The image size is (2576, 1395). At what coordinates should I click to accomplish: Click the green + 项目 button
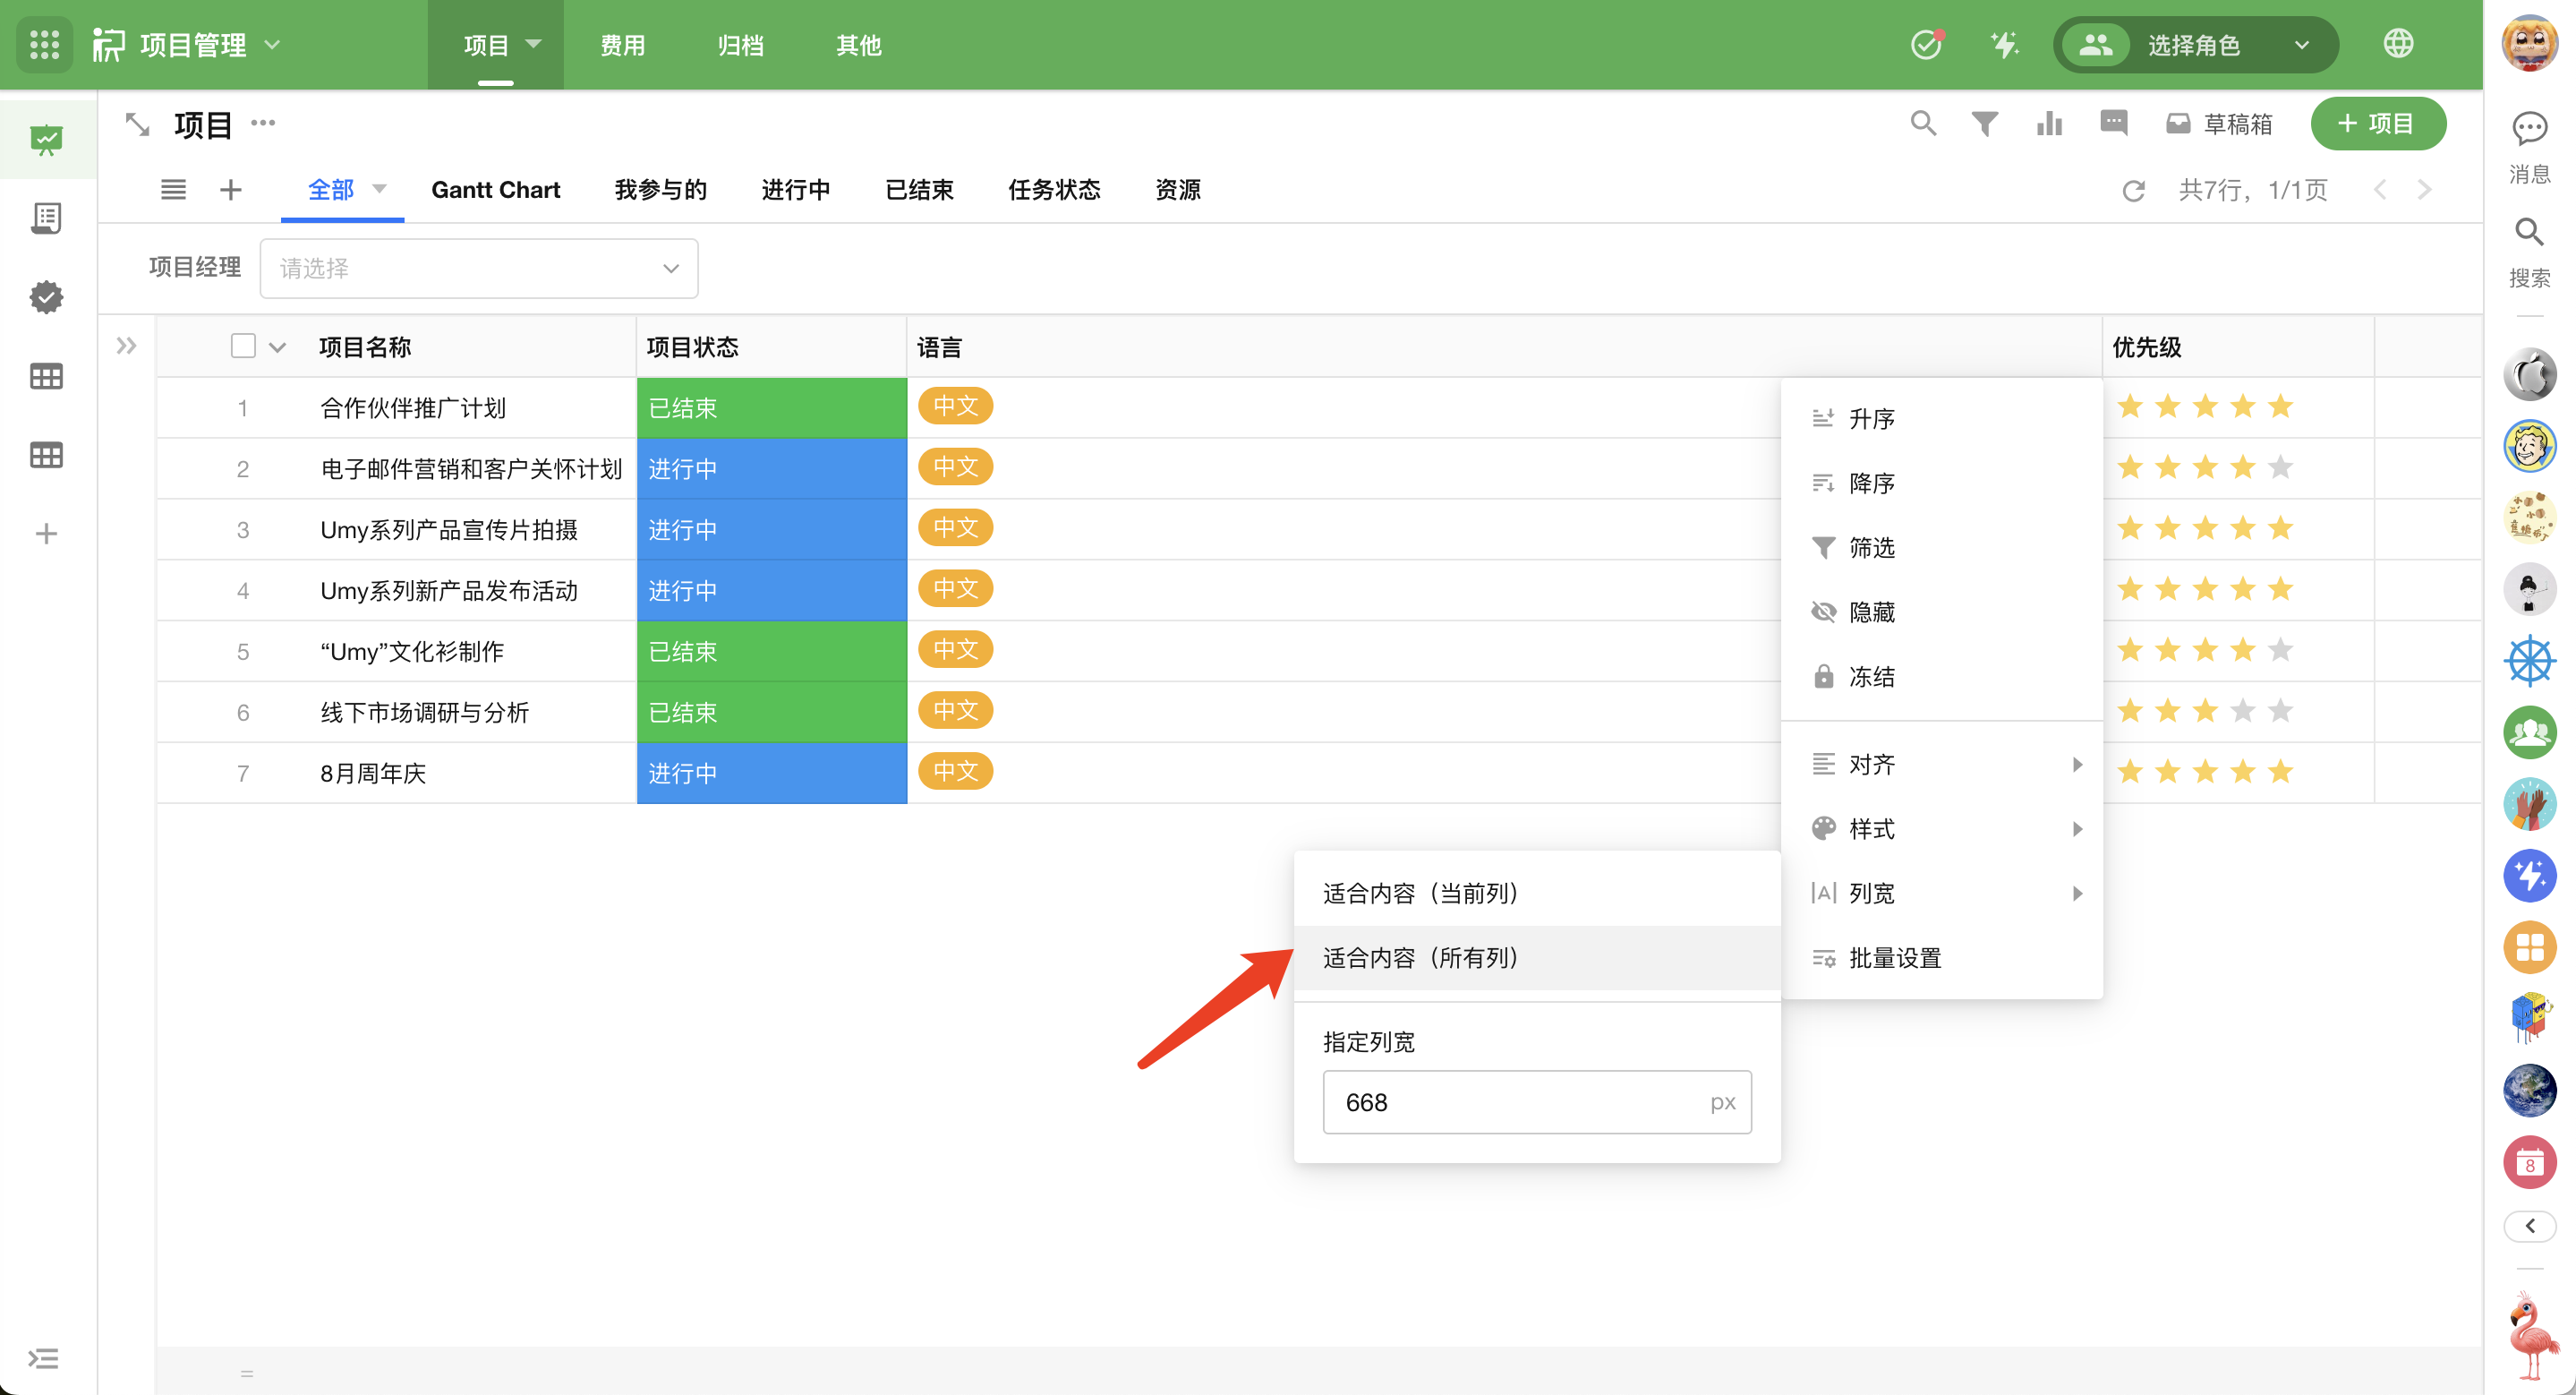pyautogui.click(x=2377, y=123)
